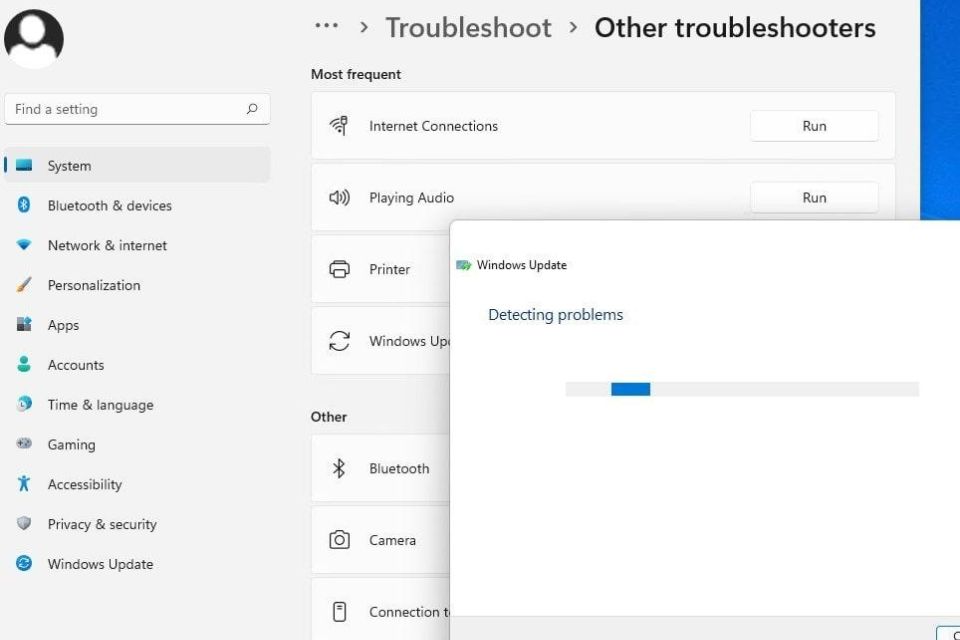Click the Windows Update refresh arrows icon

(339, 341)
